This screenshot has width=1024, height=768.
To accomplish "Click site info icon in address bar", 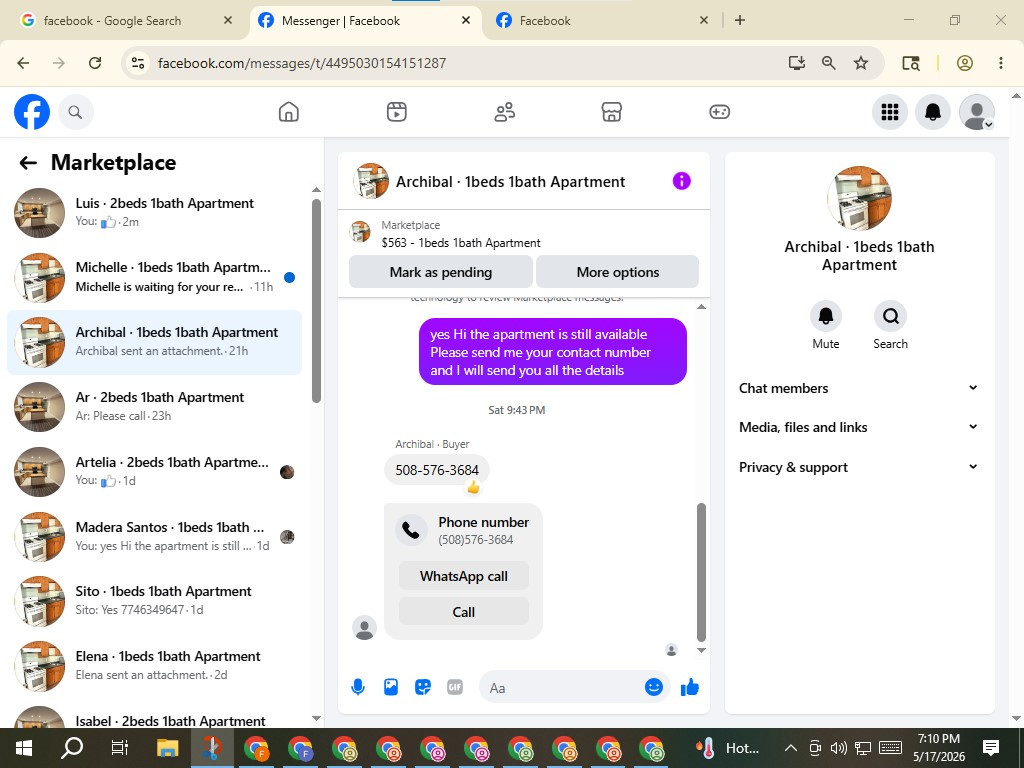I will click(x=138, y=63).
